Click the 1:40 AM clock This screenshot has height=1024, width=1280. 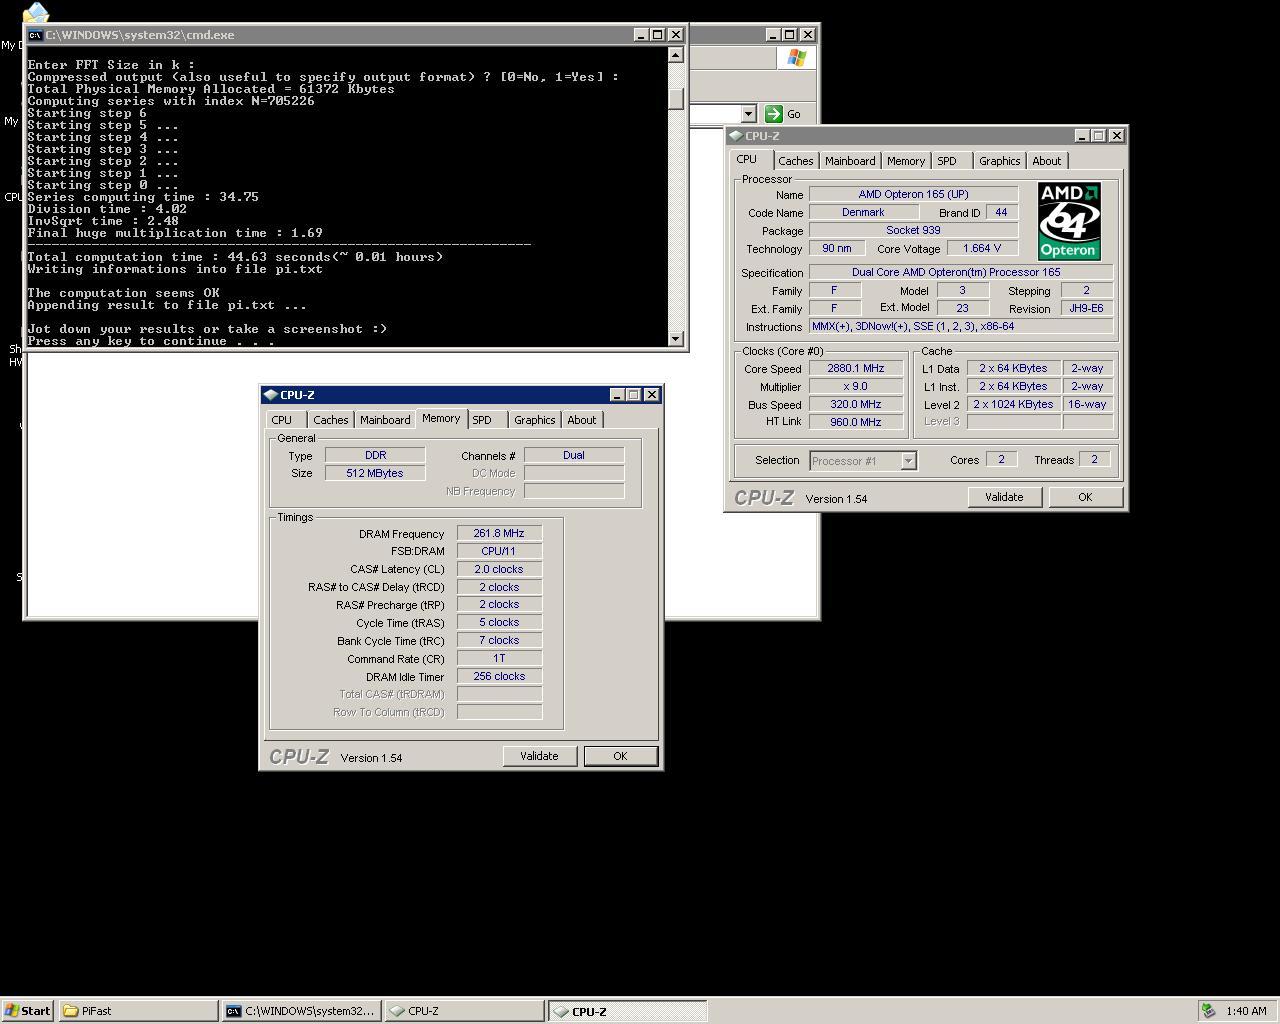click(1246, 1011)
